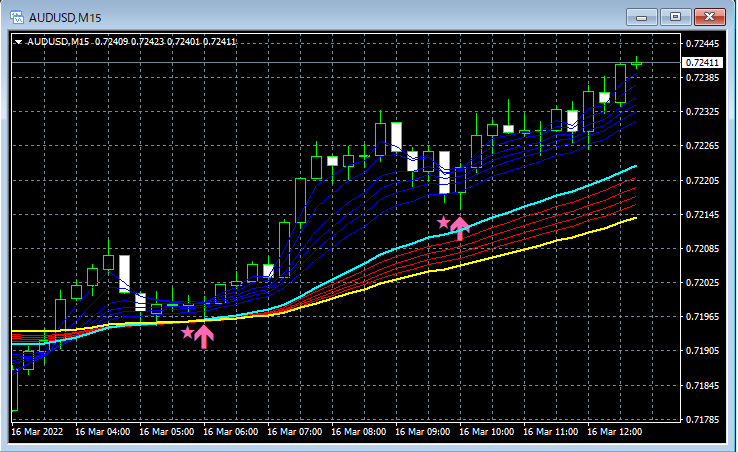Select the pink star signal near 06:00
738x452 pixels.
point(188,332)
